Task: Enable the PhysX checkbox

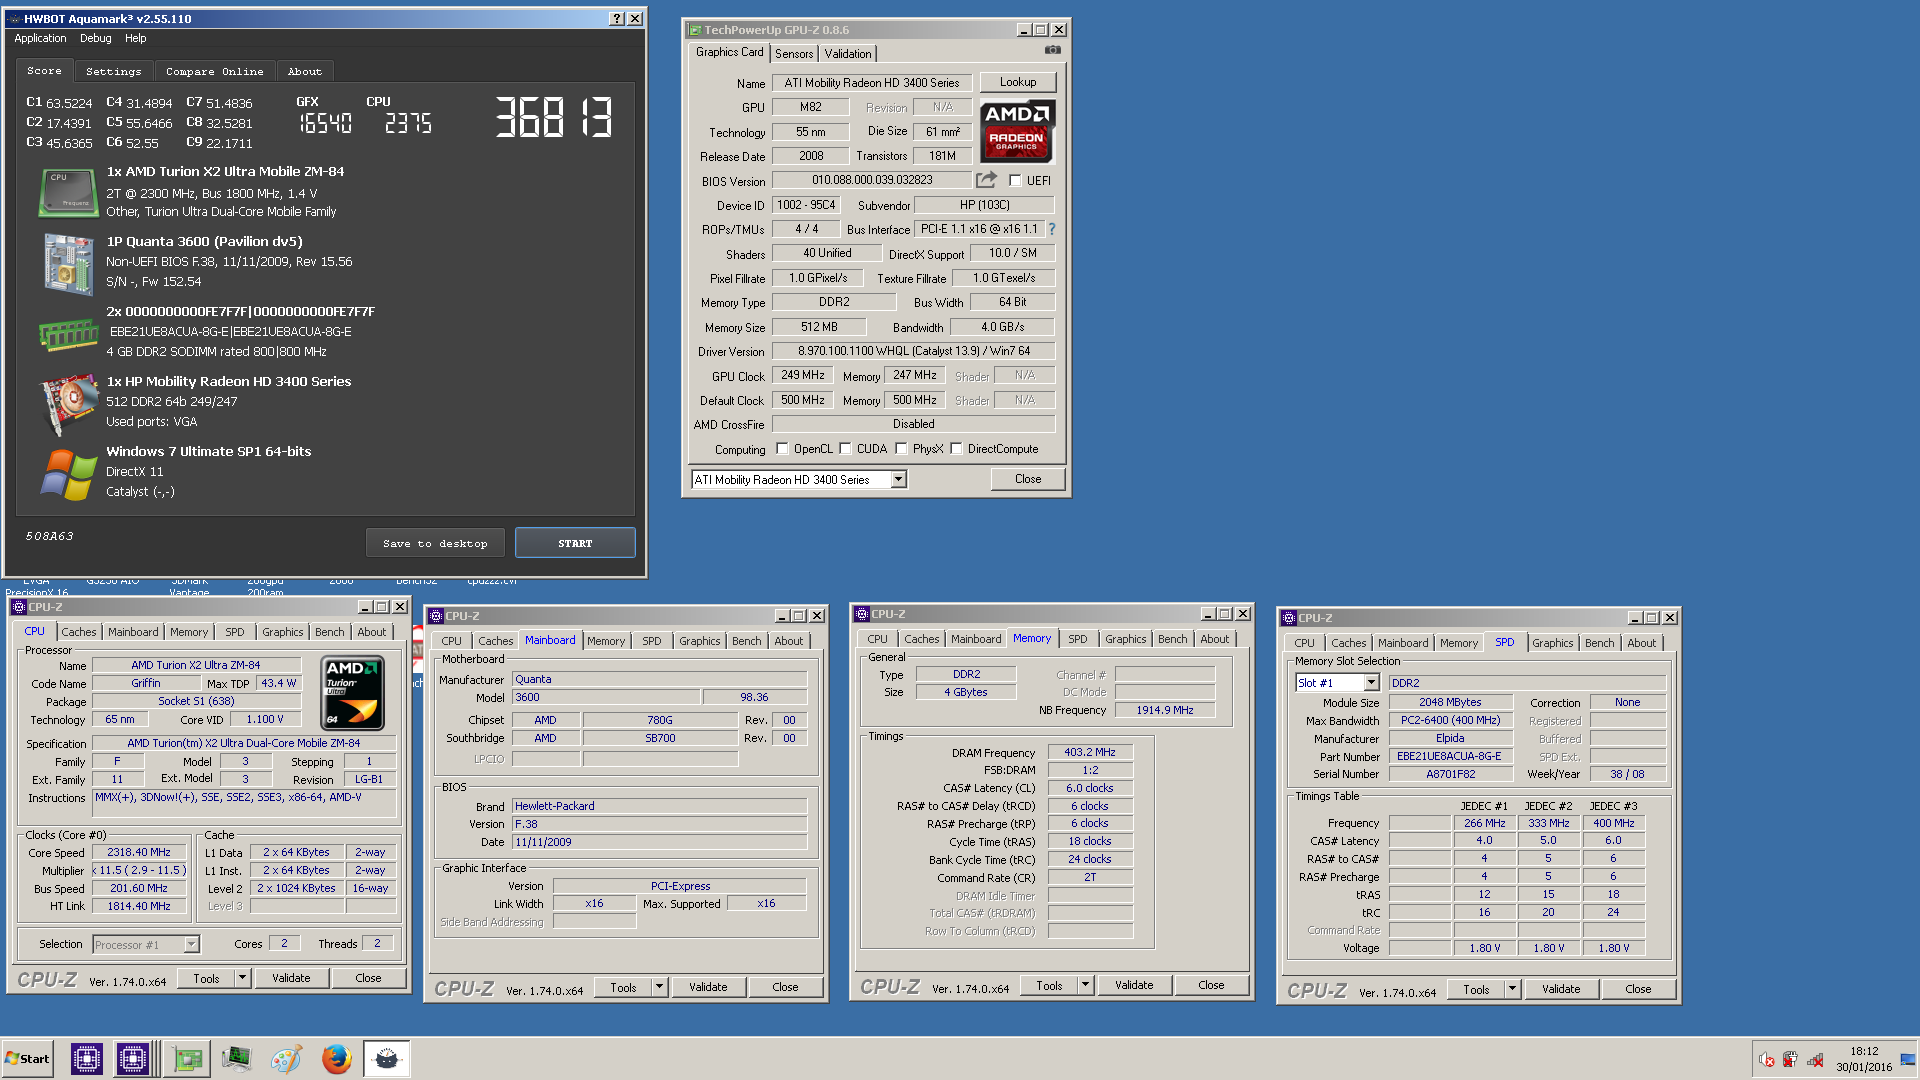Action: (901, 449)
